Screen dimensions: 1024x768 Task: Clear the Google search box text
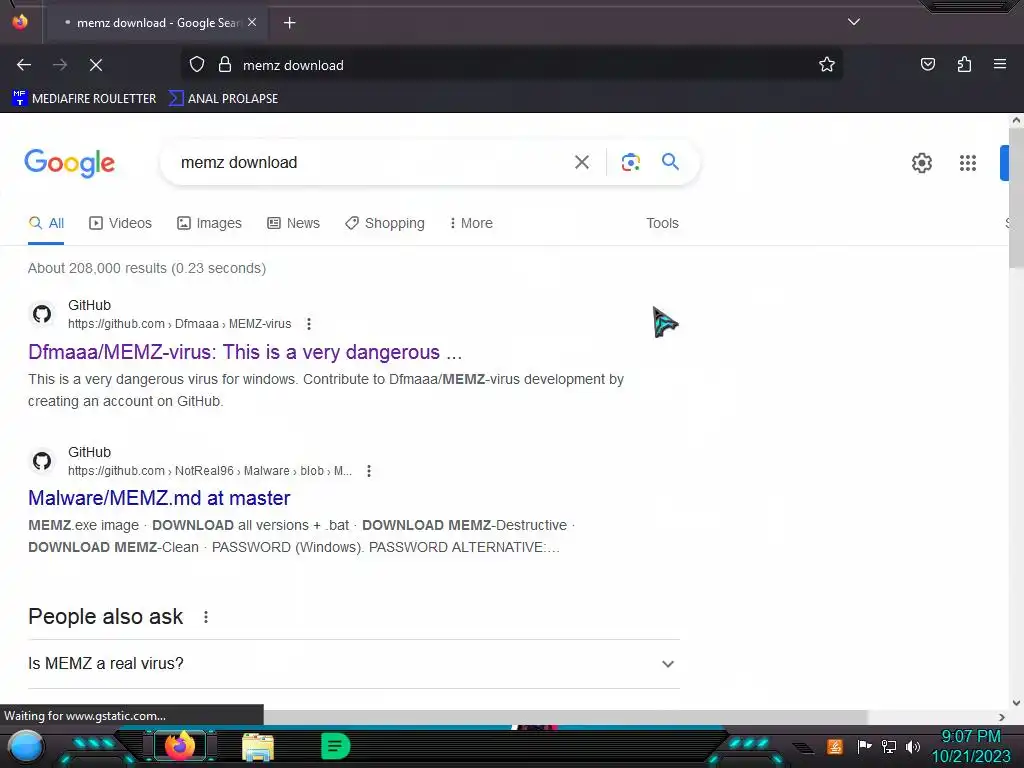click(x=581, y=162)
